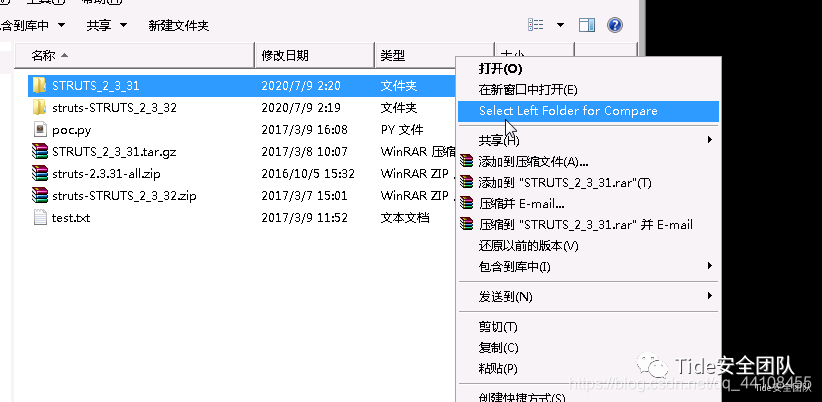Click the date 2017/3/7 15:01
The width and height of the screenshot is (822, 402).
coord(305,196)
